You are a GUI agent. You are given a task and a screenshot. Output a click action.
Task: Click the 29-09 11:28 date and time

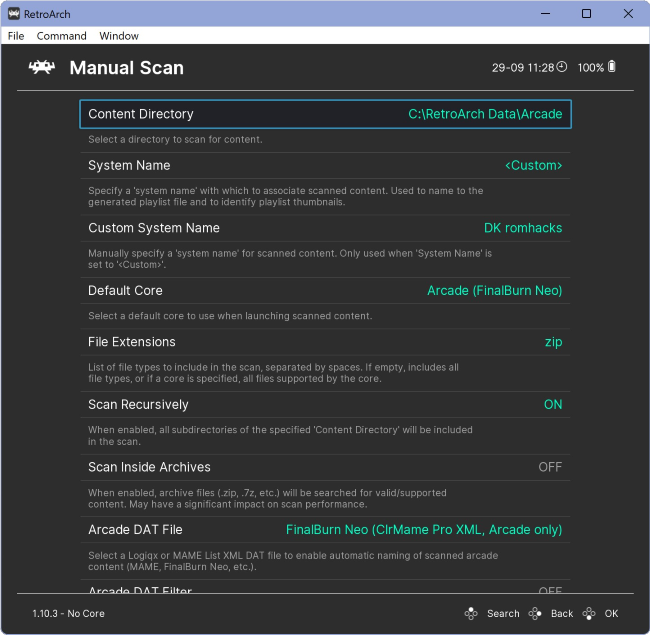(523, 68)
